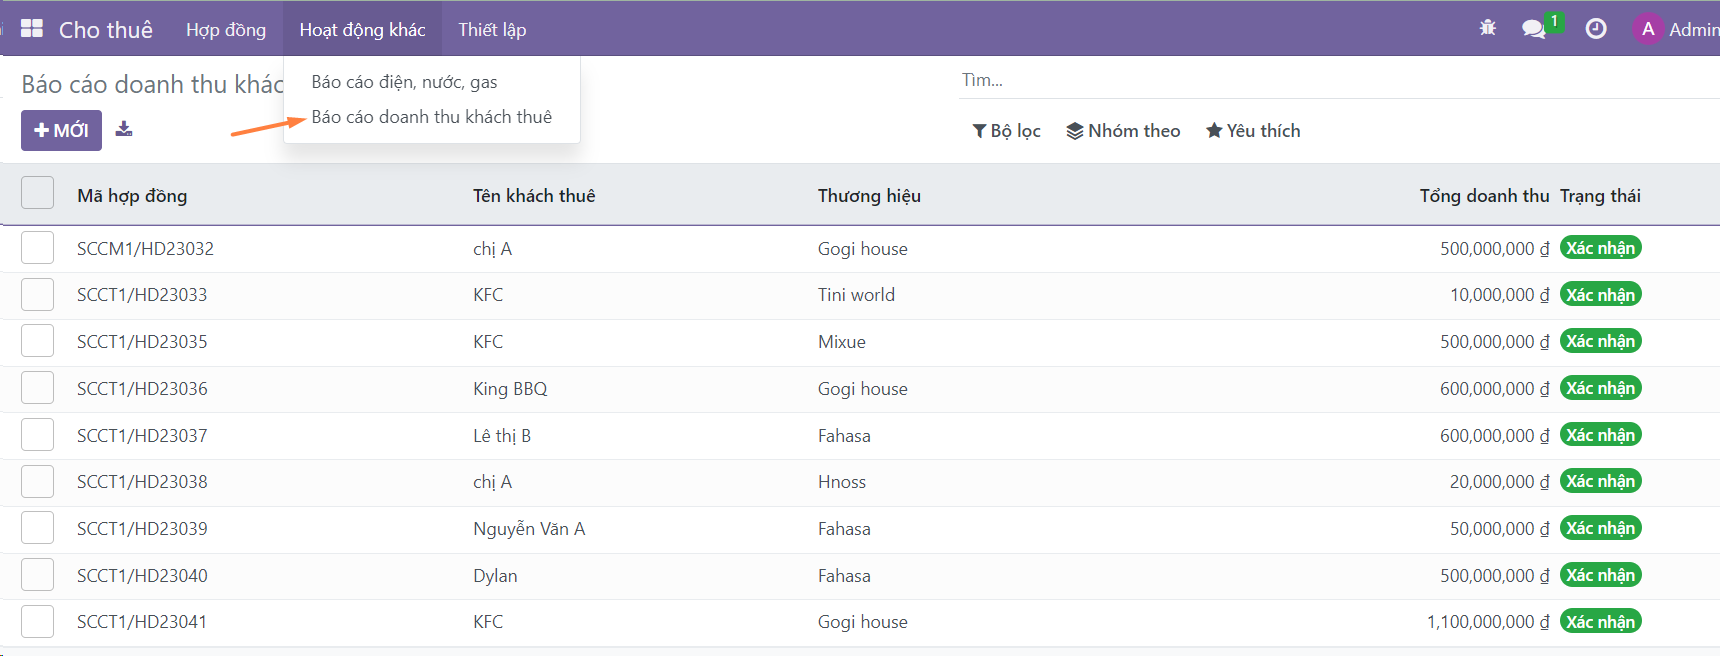Open the Hợp đồng menu
The width and height of the screenshot is (1720, 656).
[226, 29]
